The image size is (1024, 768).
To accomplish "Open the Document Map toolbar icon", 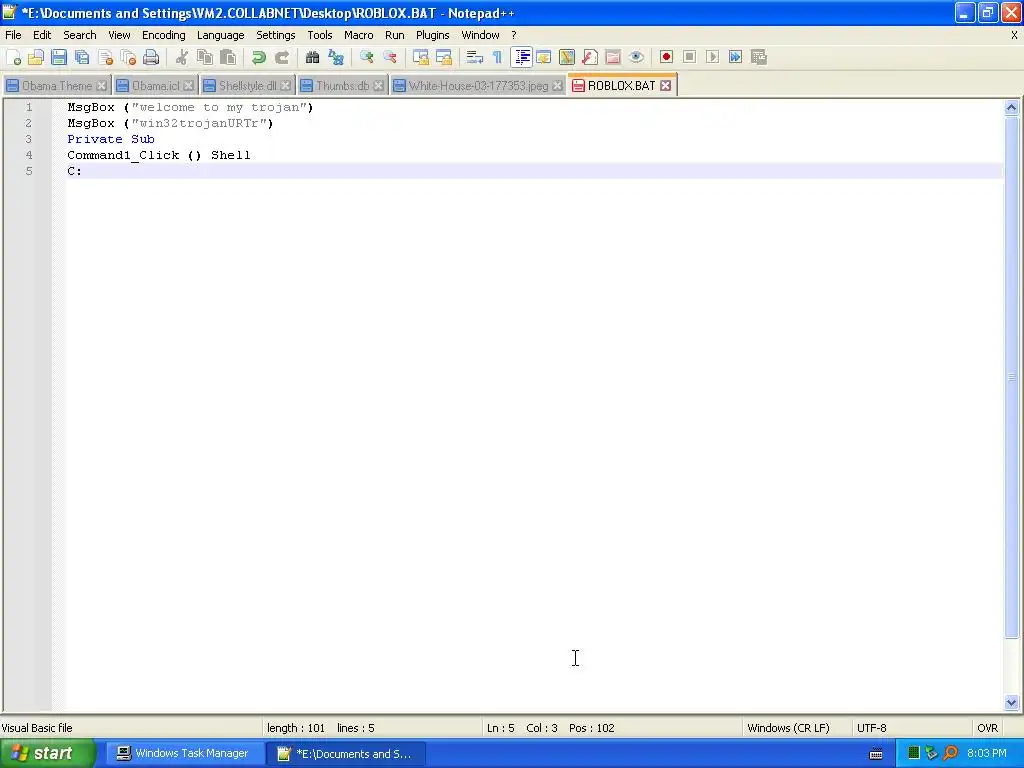I will (x=567, y=57).
